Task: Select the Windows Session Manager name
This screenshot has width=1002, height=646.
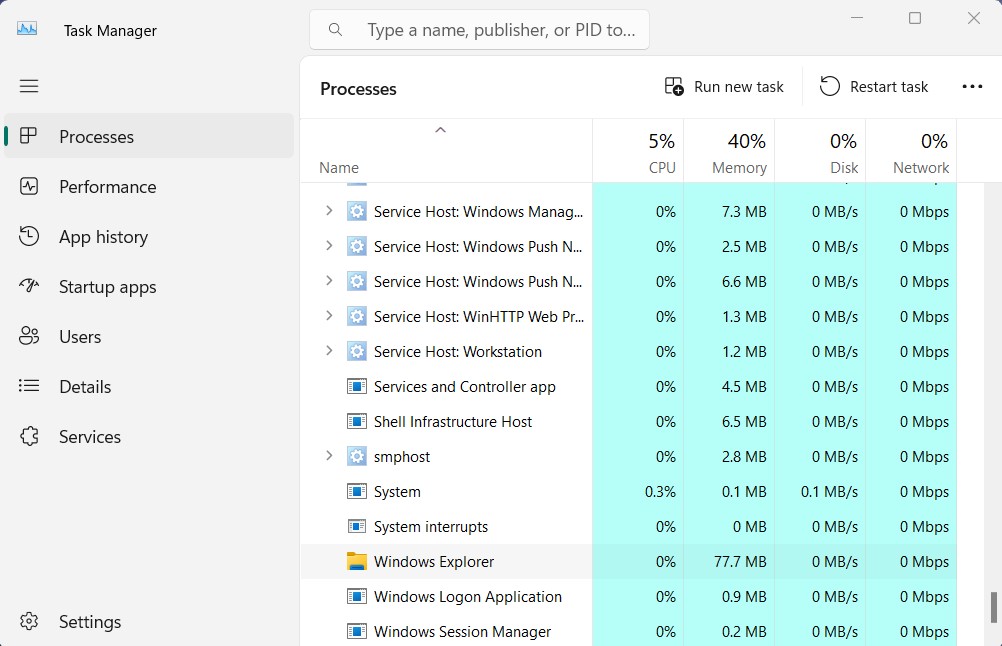Action: tap(462, 632)
